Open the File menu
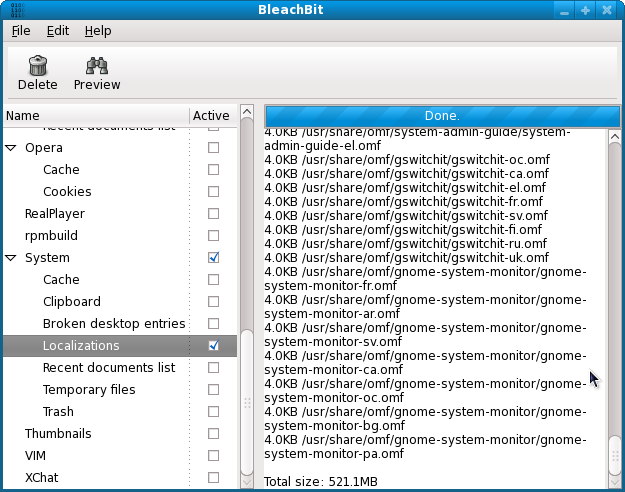625x492 pixels. tap(21, 31)
